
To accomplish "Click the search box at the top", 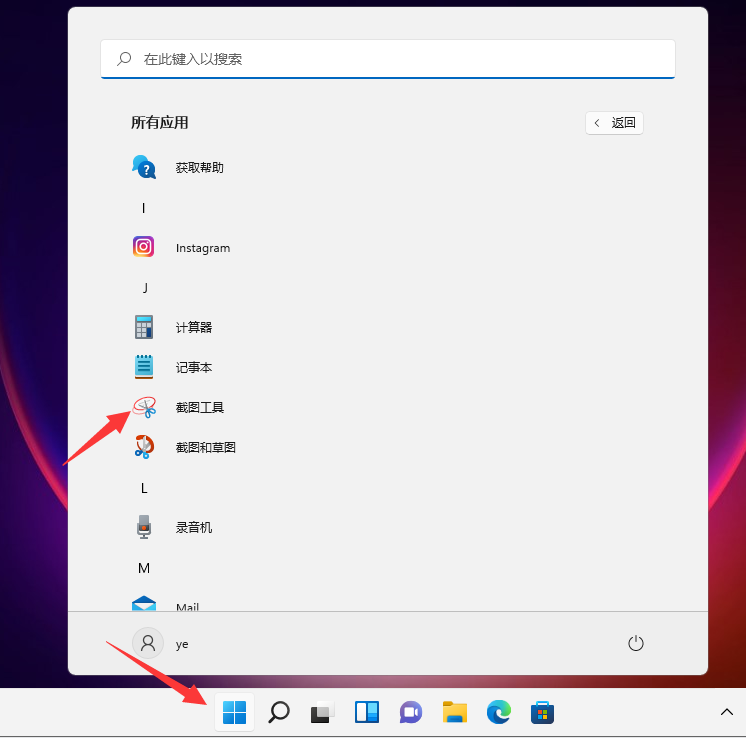I will point(388,59).
